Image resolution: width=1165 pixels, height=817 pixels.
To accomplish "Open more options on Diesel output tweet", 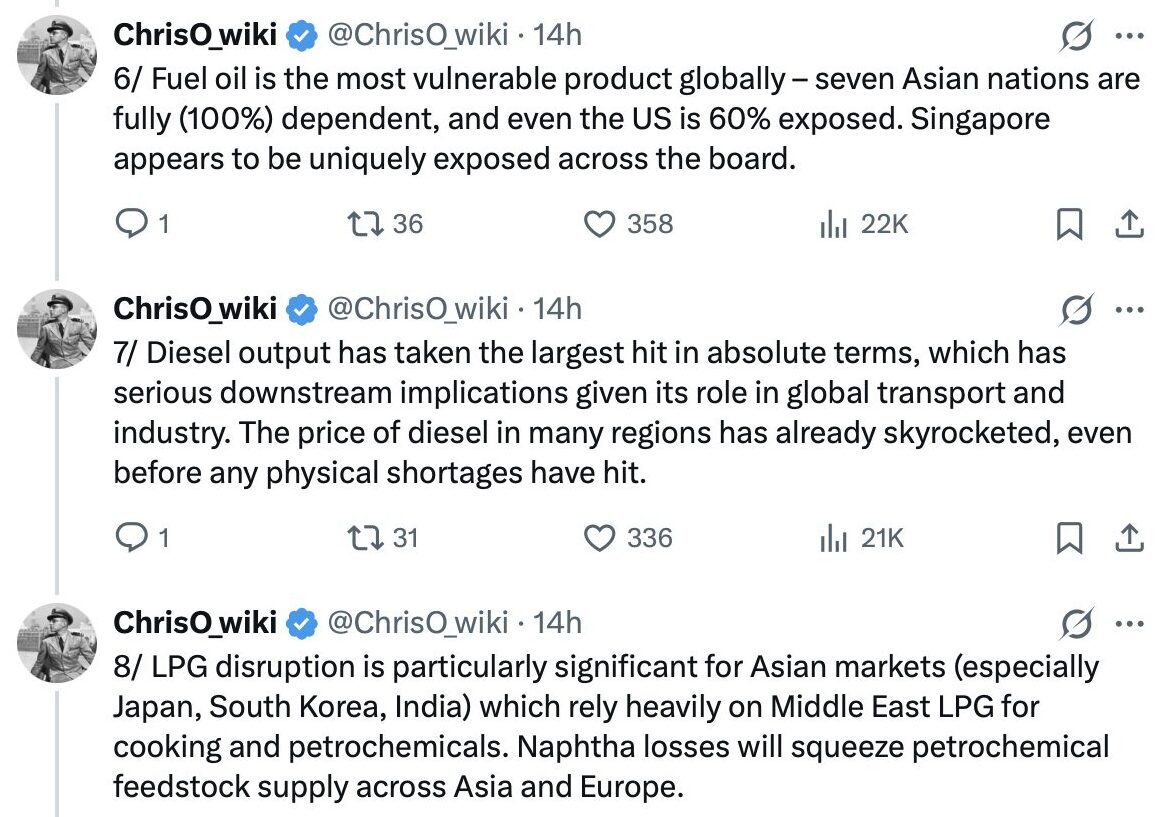I will (x=1129, y=310).
